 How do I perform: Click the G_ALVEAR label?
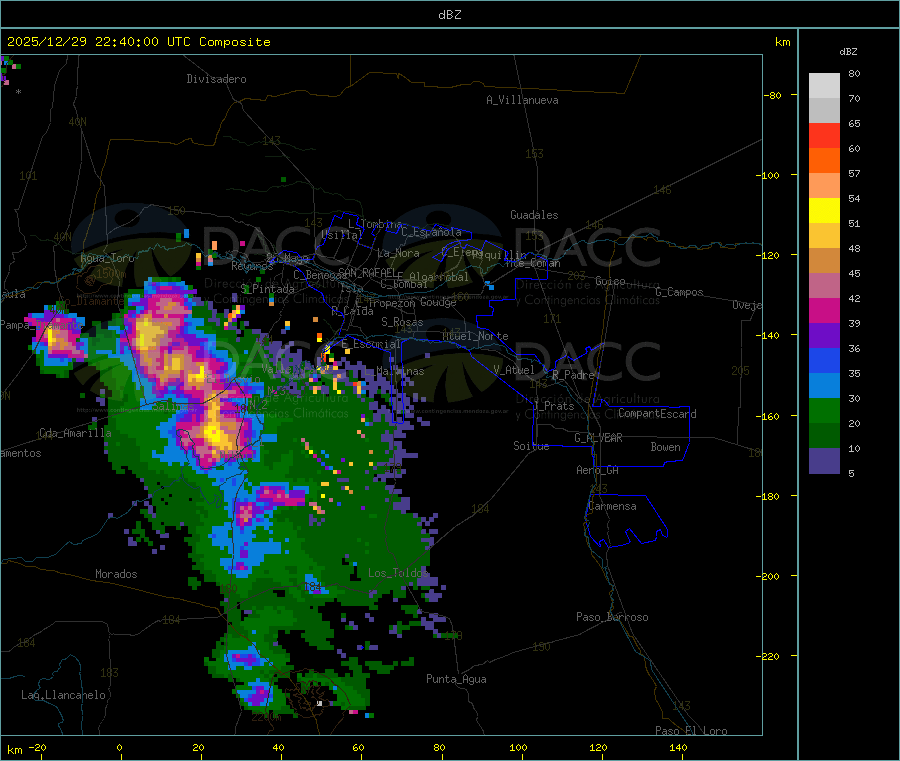(598, 438)
